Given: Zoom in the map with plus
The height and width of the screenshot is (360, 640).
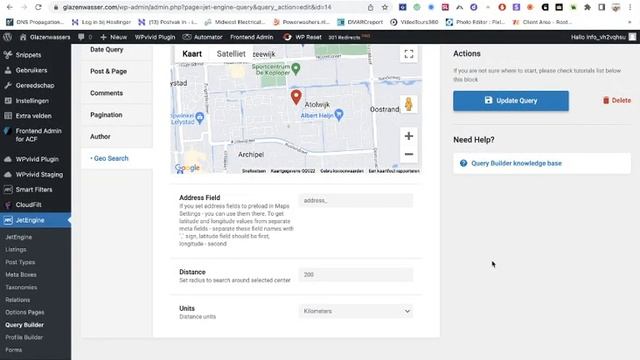Looking at the screenshot, I should [x=409, y=136].
